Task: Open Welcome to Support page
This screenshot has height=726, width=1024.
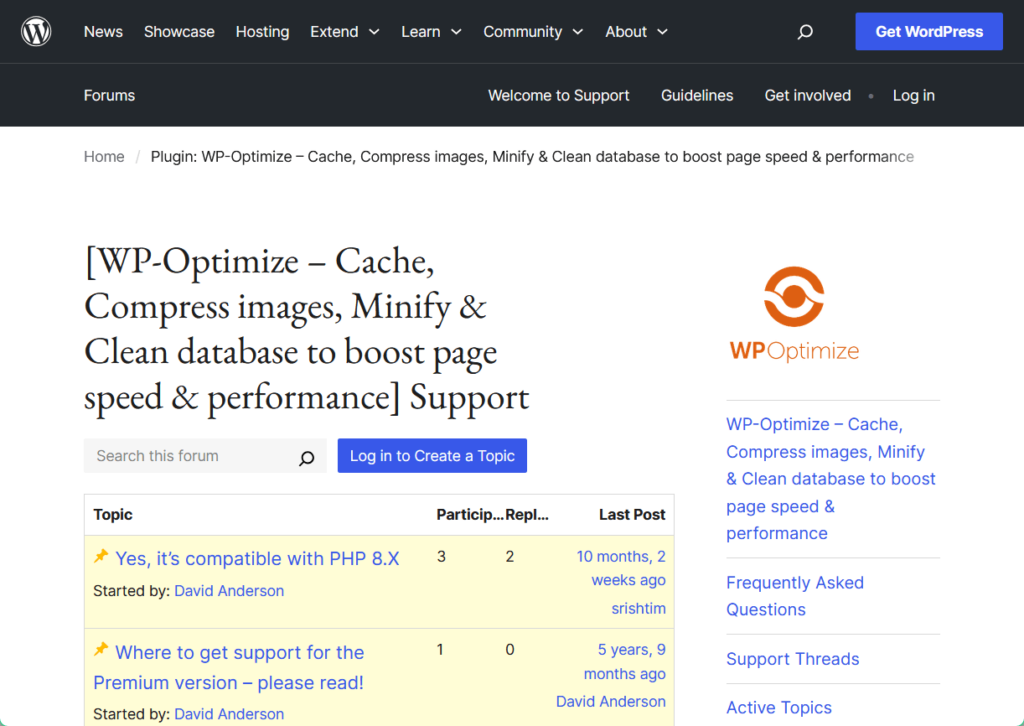Action: point(558,95)
